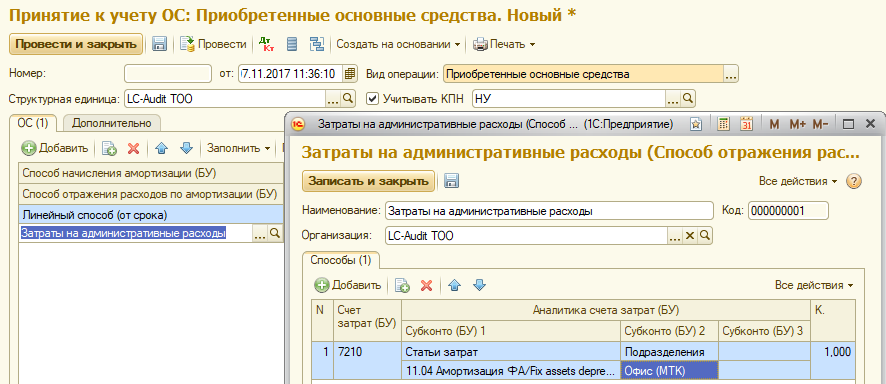Click the Код field 000000001

(788, 211)
